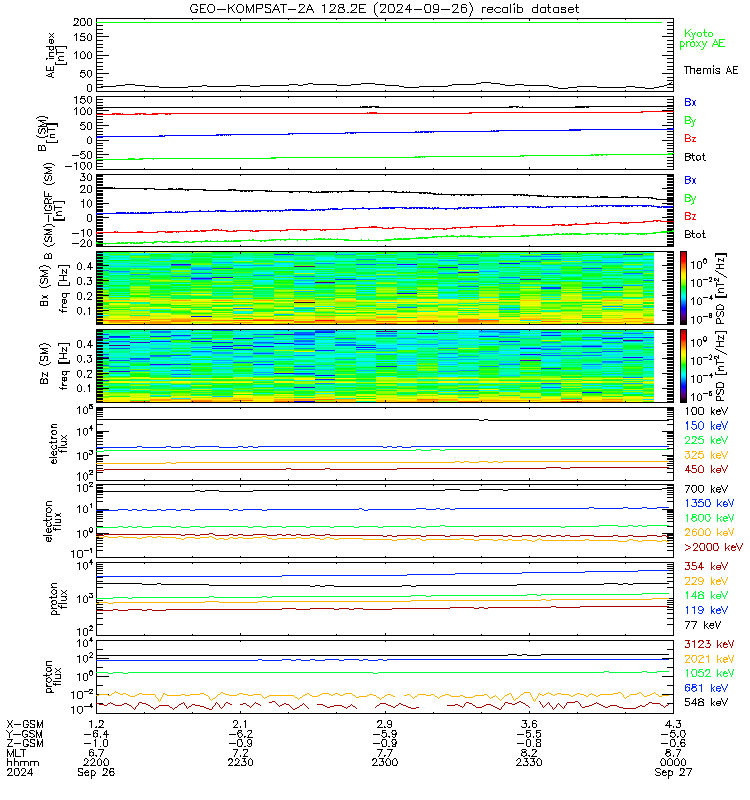The image size is (750, 800).
Task: Click the '2230' time tick label
Action: 240,762
